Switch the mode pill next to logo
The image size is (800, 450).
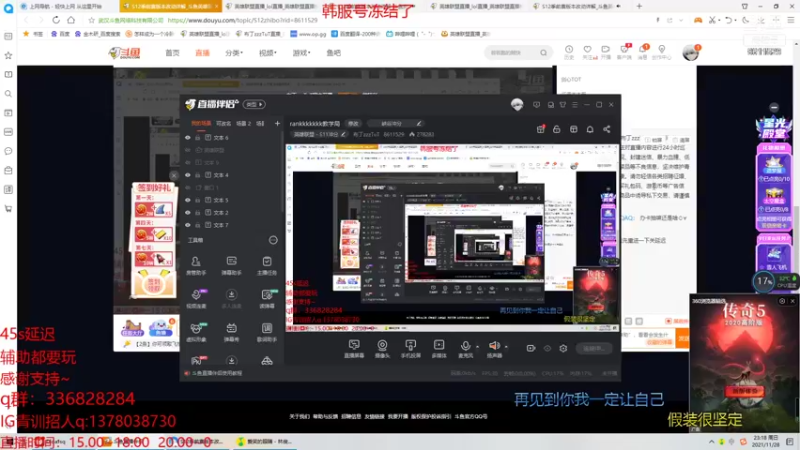(x=254, y=104)
